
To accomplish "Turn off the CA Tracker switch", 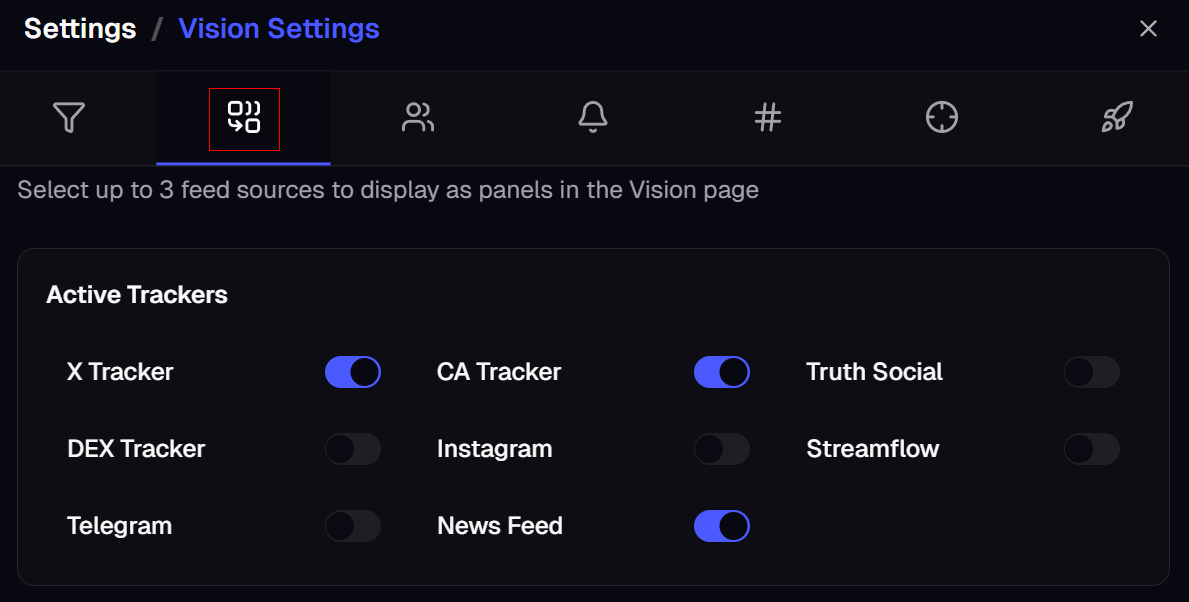I will (x=722, y=372).
